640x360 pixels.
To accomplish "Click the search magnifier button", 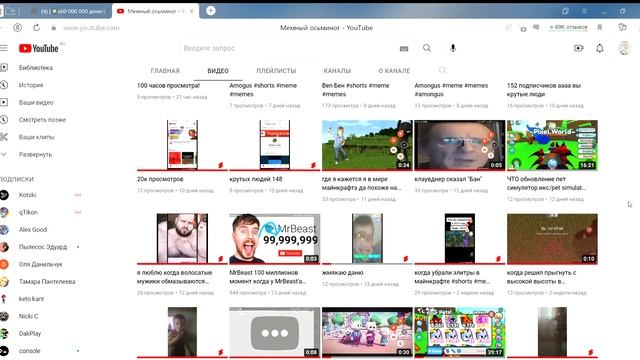I will (x=427, y=48).
